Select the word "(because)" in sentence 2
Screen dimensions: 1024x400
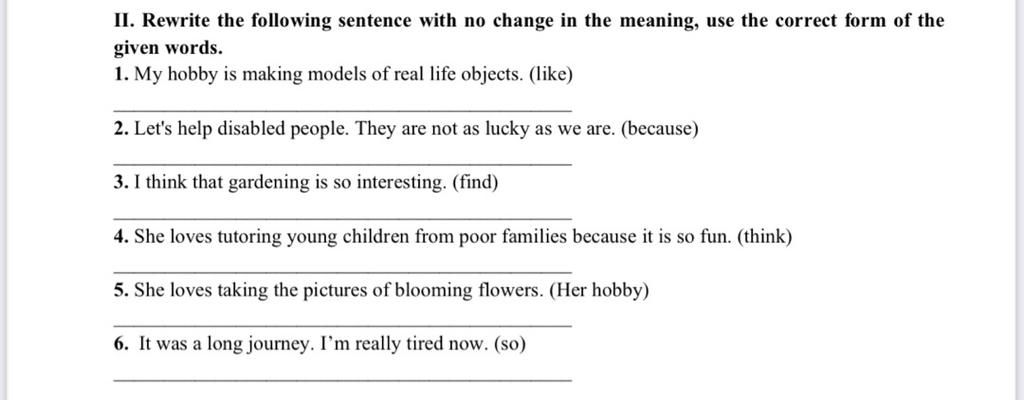[659, 129]
